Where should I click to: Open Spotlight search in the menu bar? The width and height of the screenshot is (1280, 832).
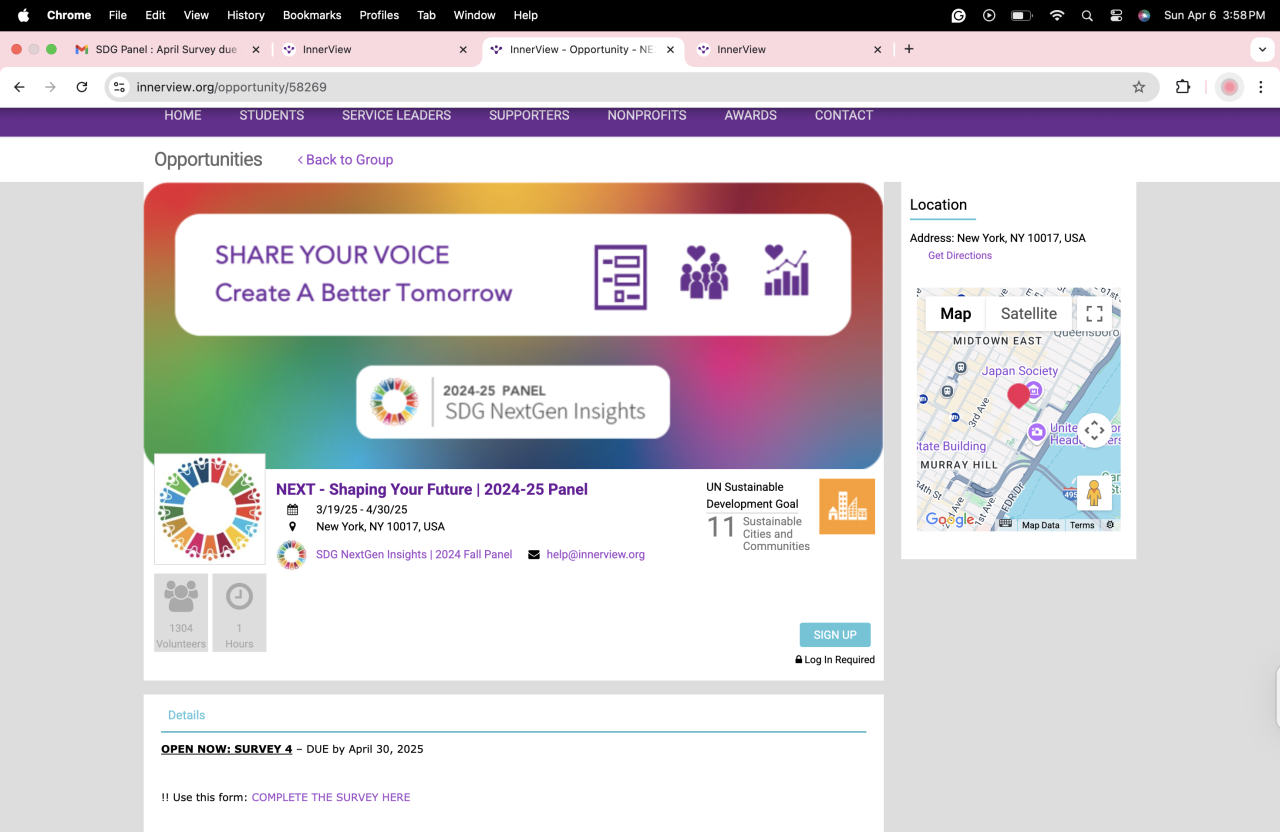[x=1087, y=15]
